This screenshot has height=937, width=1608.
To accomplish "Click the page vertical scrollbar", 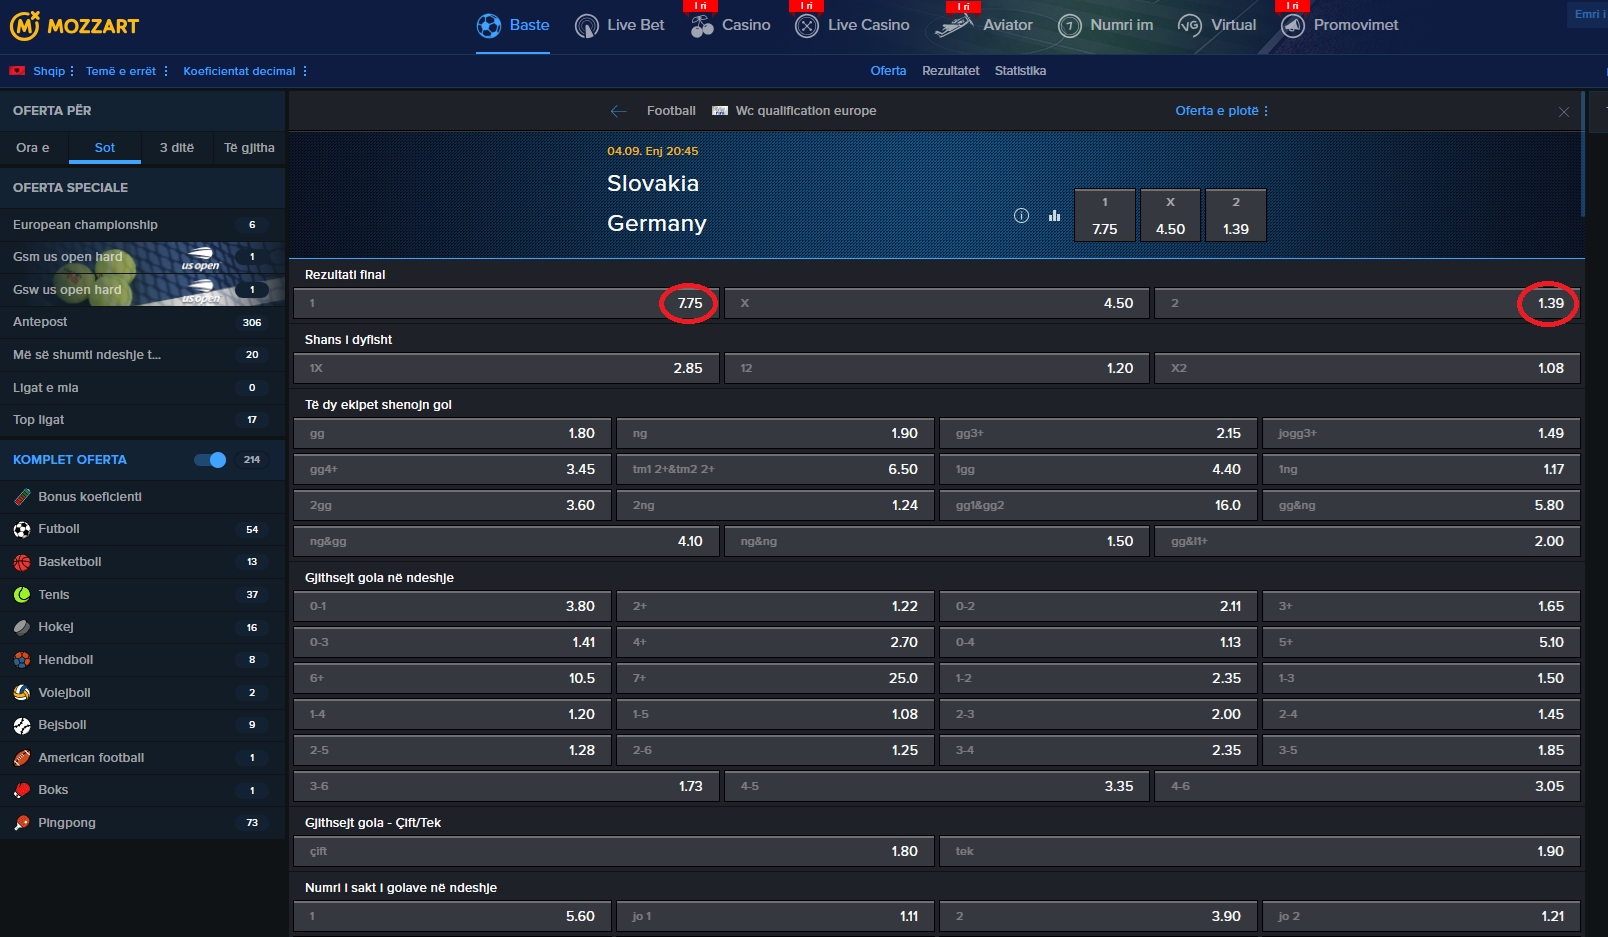I will 1583,155.
